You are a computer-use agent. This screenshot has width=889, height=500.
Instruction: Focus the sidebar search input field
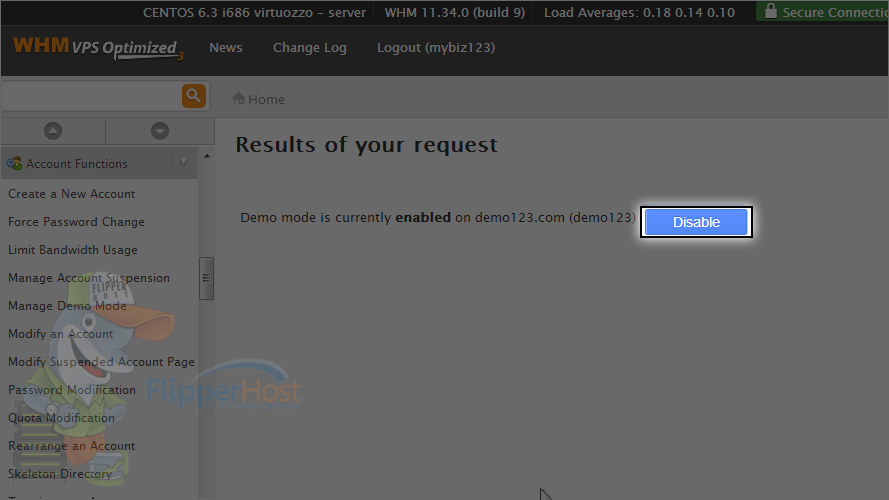91,96
